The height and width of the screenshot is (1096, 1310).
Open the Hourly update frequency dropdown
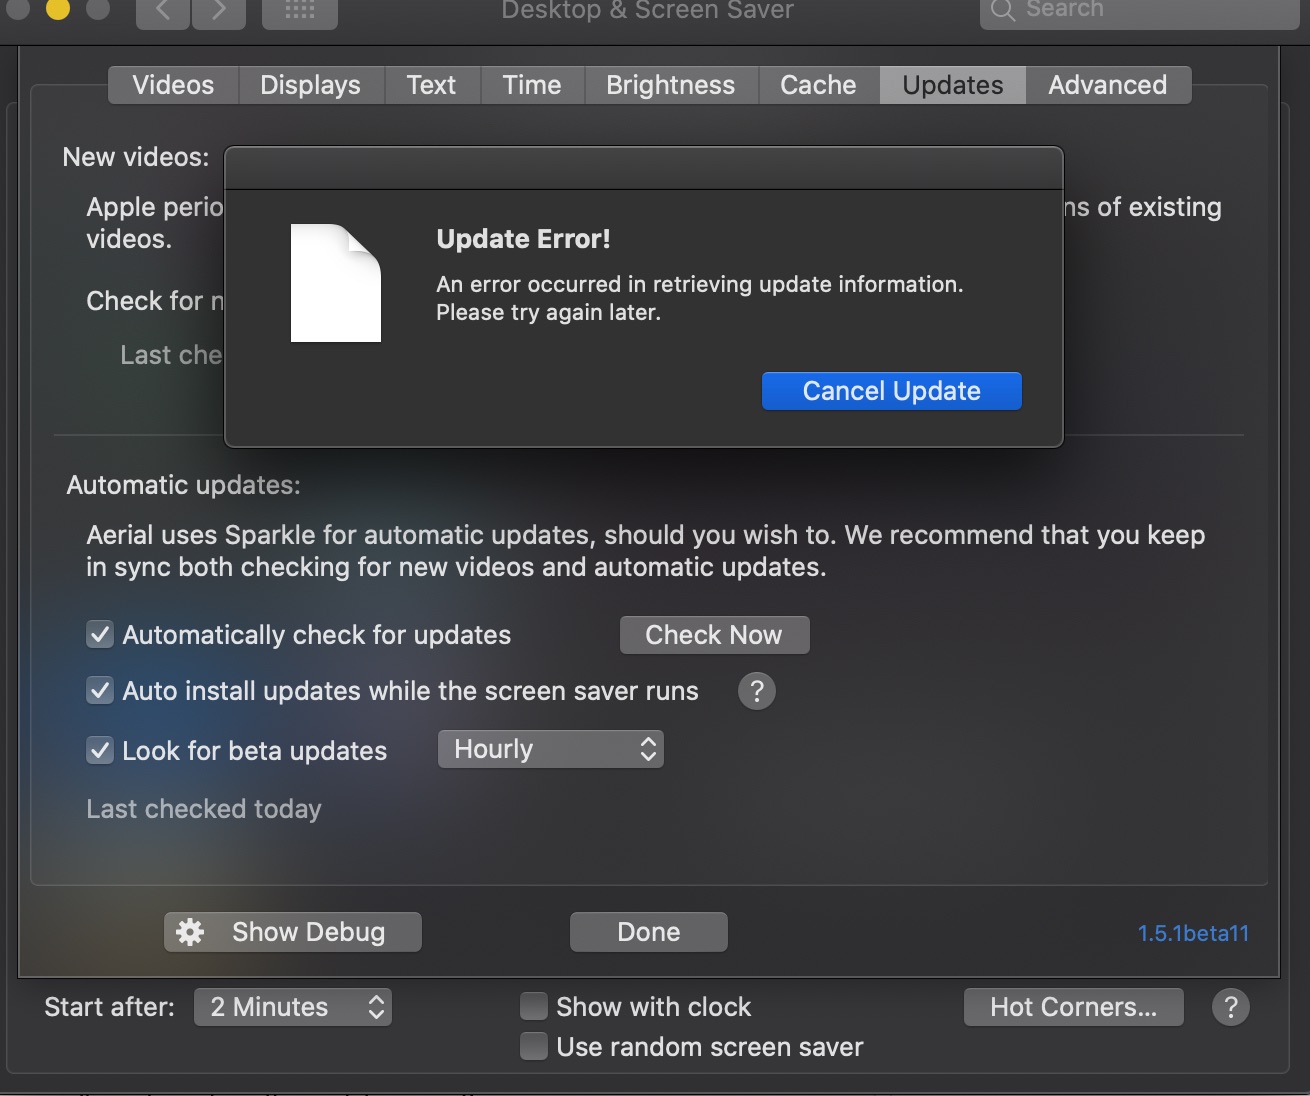[x=551, y=749]
